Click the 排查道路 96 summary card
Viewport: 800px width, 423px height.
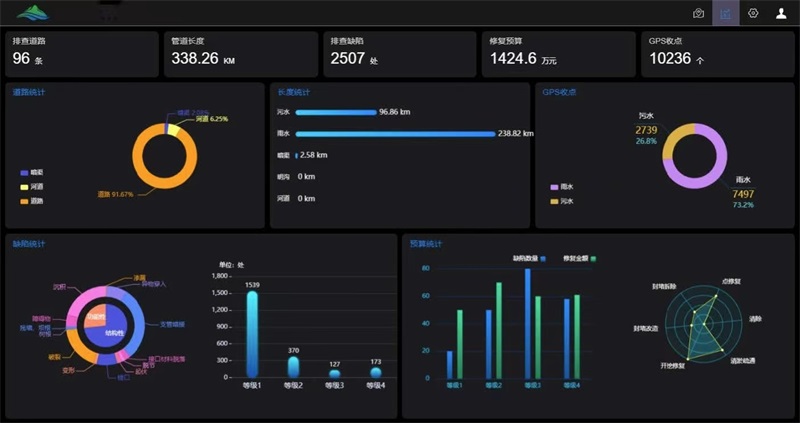pos(82,54)
